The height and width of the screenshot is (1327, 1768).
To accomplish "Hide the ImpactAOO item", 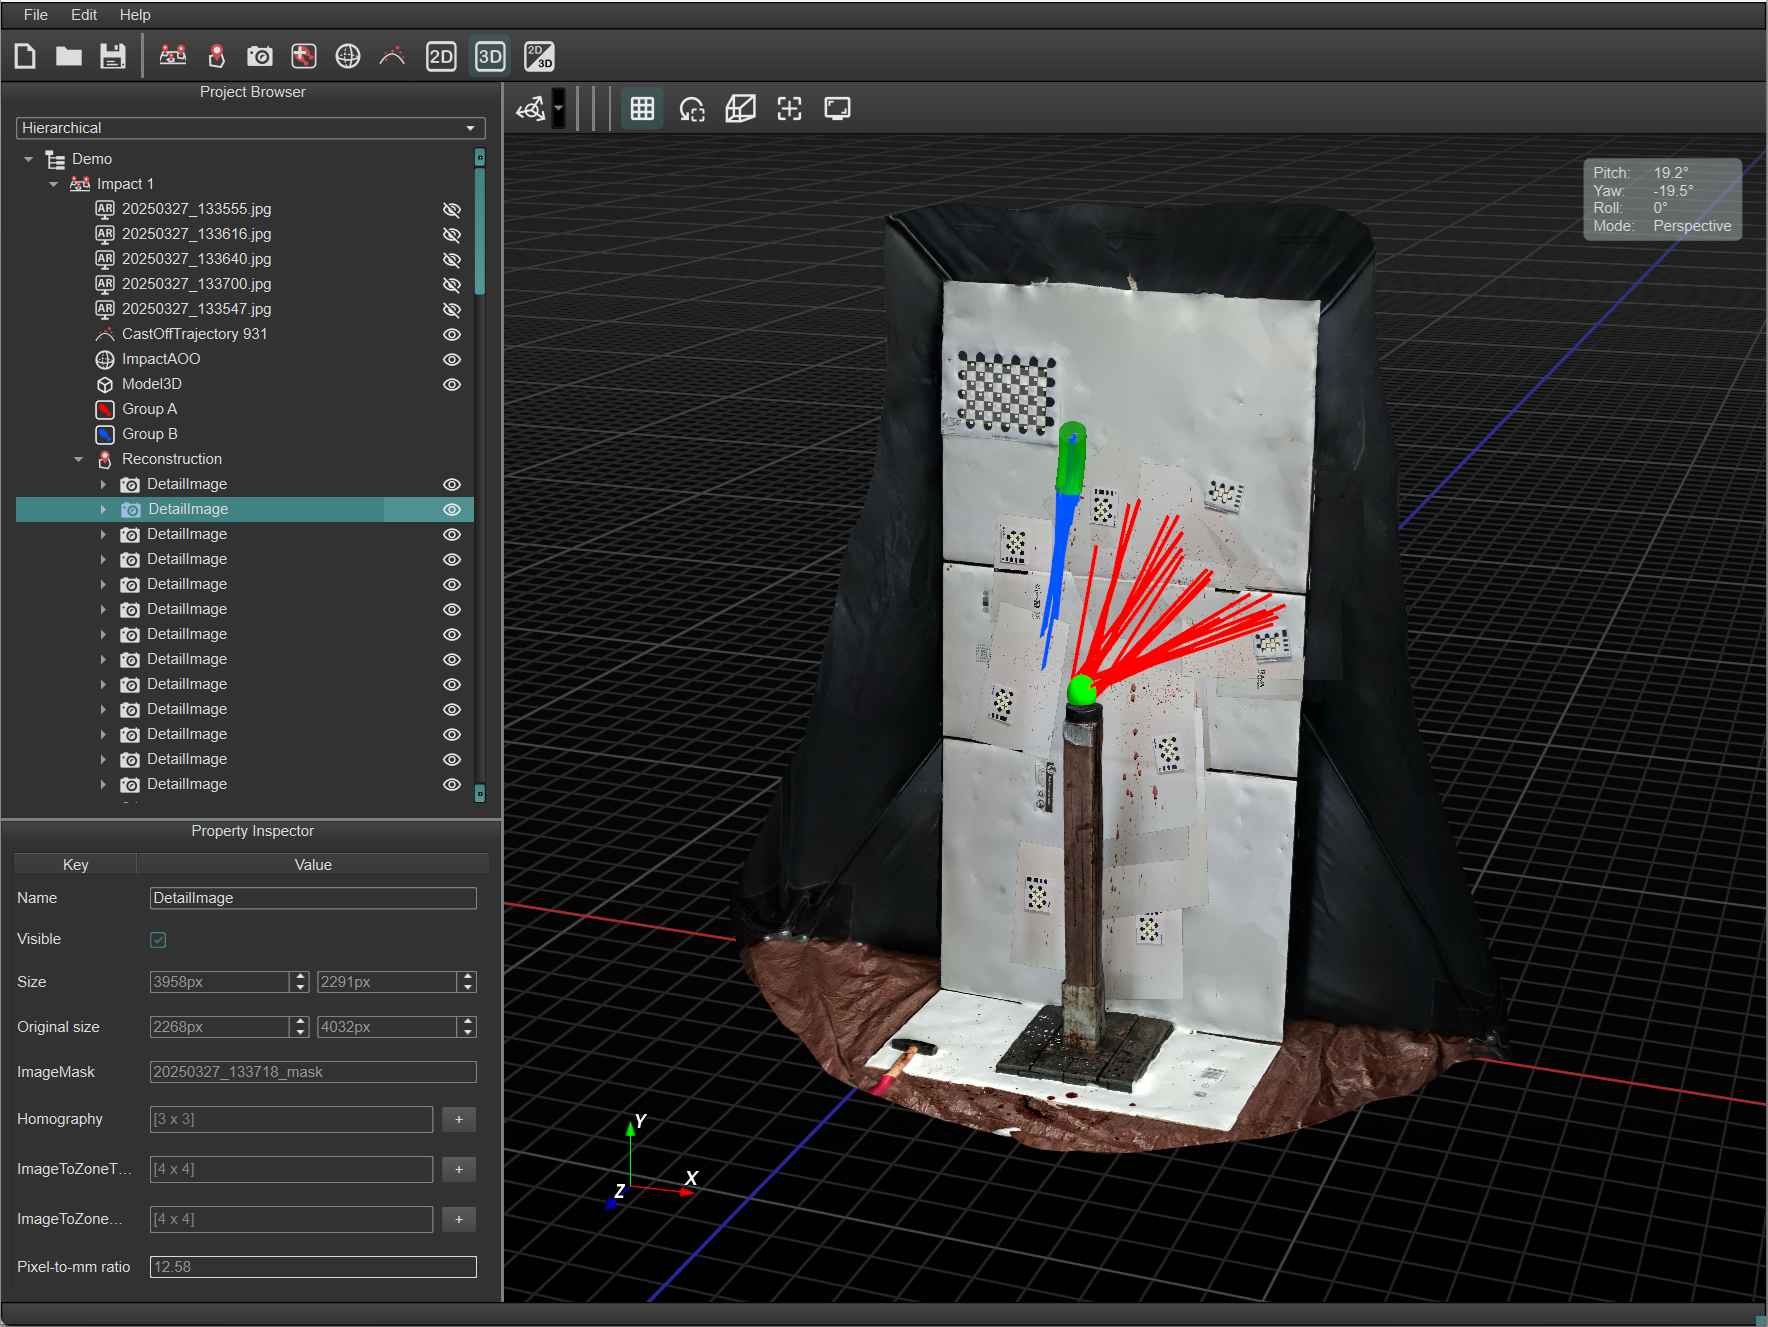I will point(452,359).
